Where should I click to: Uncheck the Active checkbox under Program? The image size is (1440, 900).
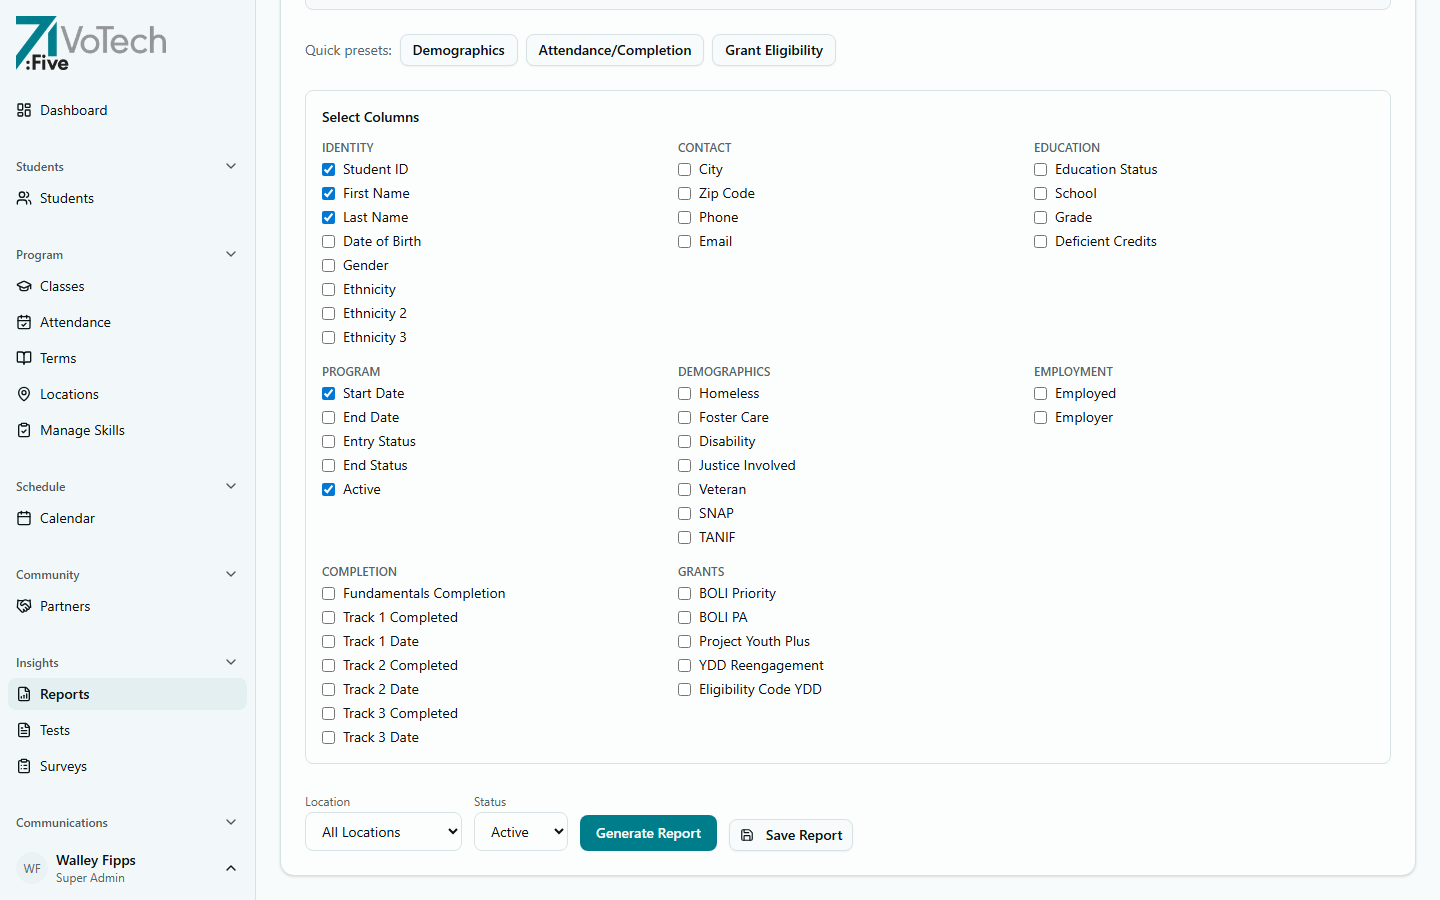point(328,489)
